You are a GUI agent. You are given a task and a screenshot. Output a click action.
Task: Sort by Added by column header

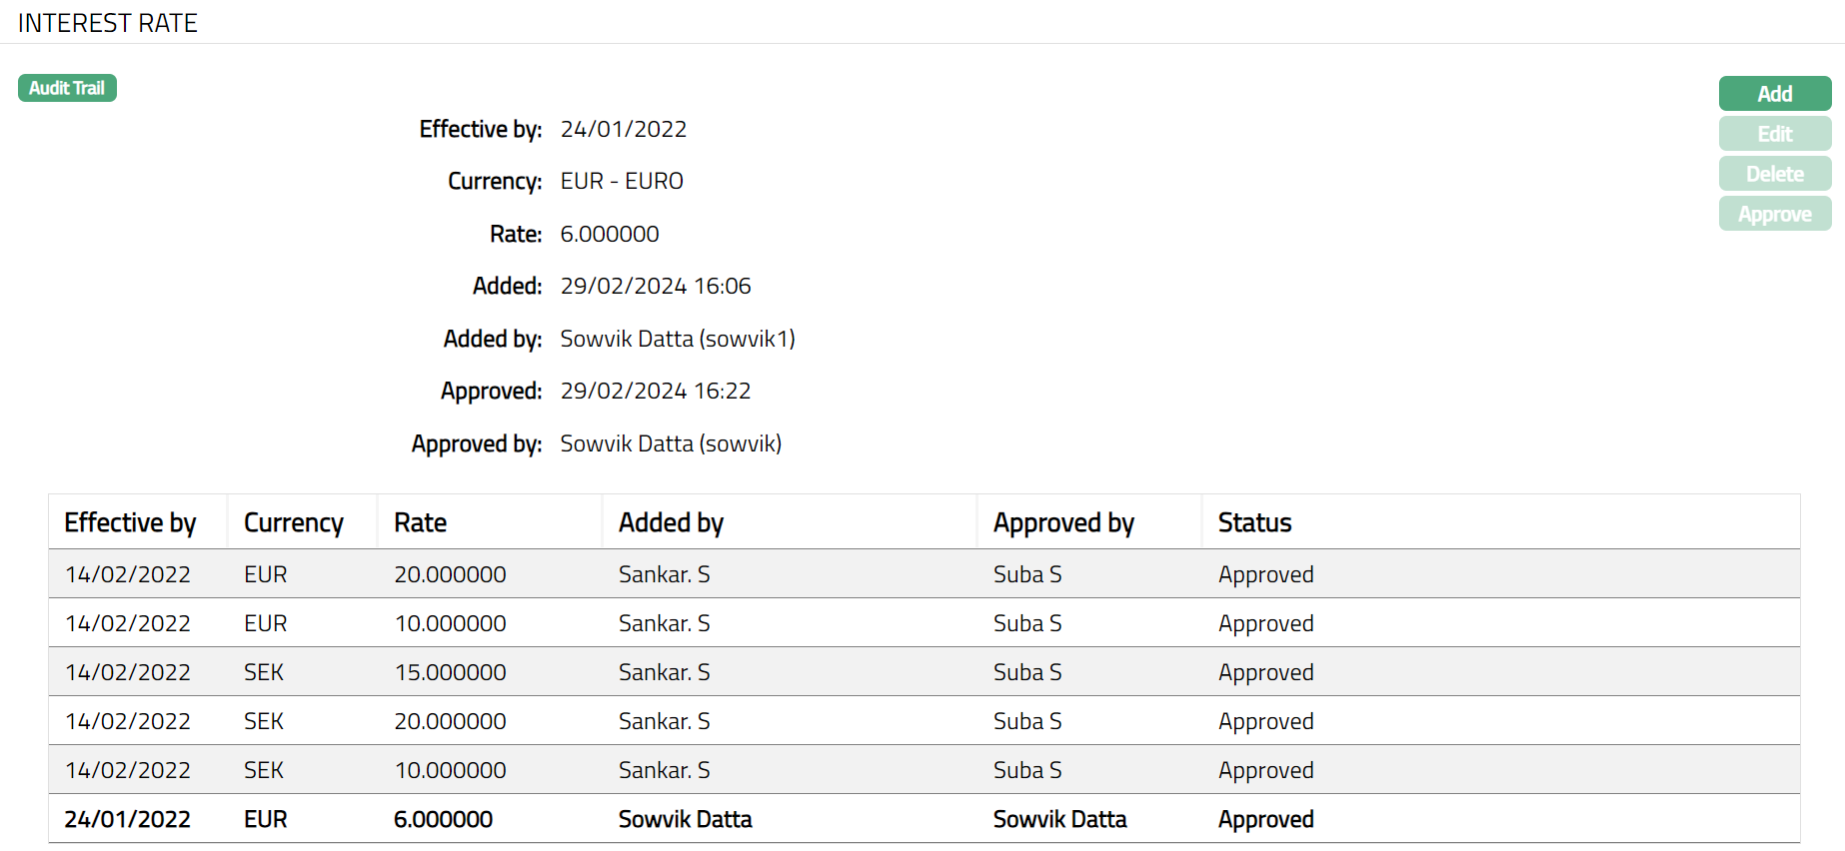[670, 523]
